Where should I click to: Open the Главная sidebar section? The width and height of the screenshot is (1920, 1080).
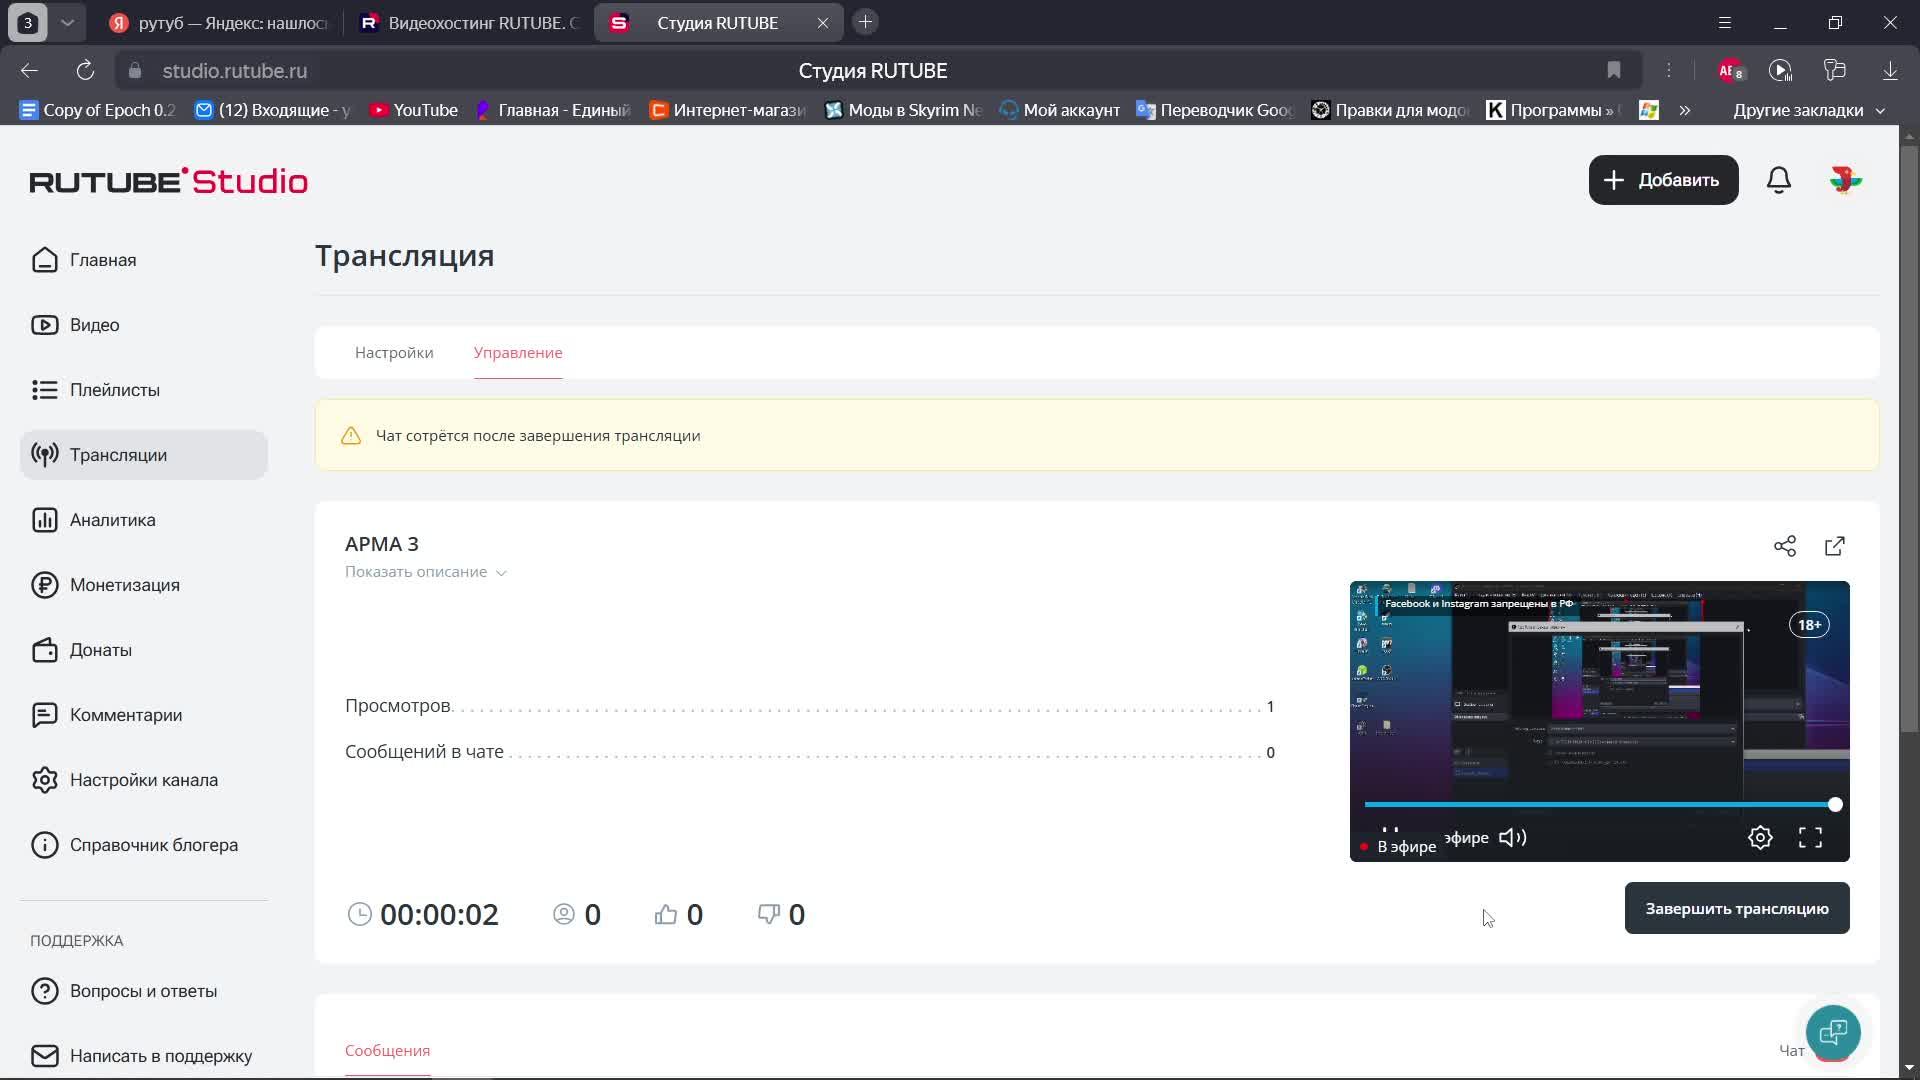pos(143,260)
